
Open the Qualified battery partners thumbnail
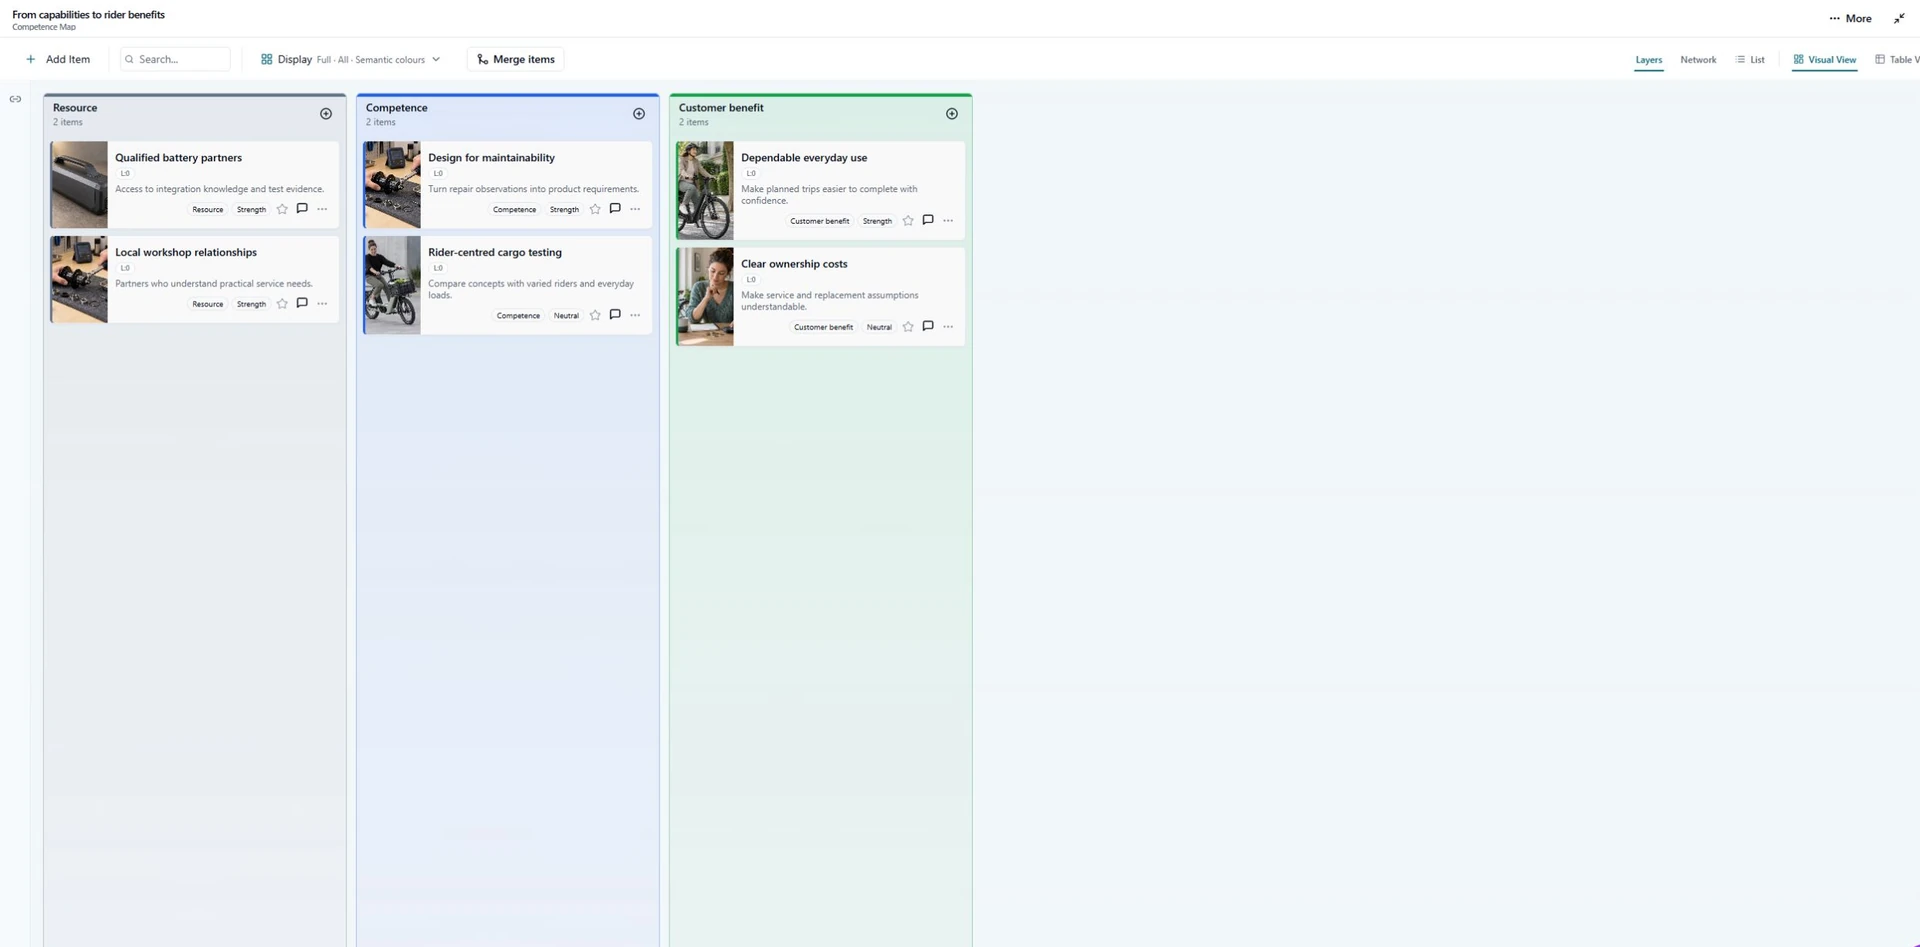(x=79, y=185)
